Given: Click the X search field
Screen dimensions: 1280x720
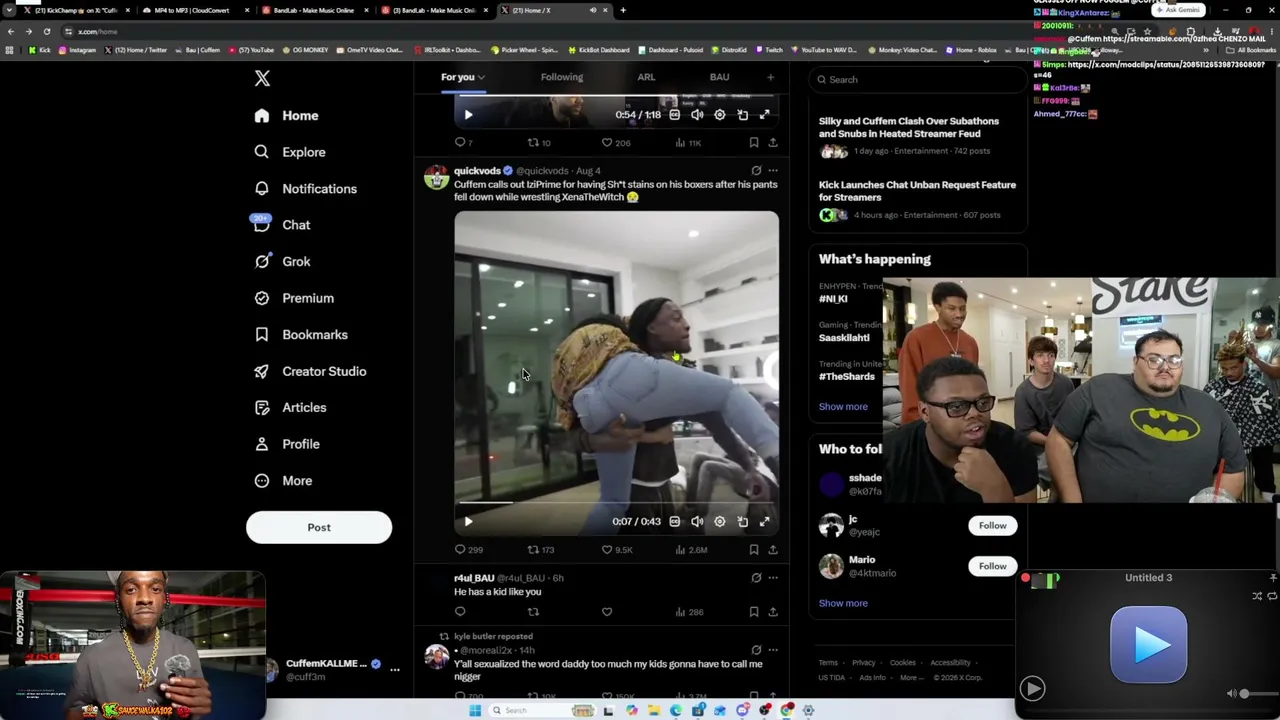Looking at the screenshot, I should 917,80.
